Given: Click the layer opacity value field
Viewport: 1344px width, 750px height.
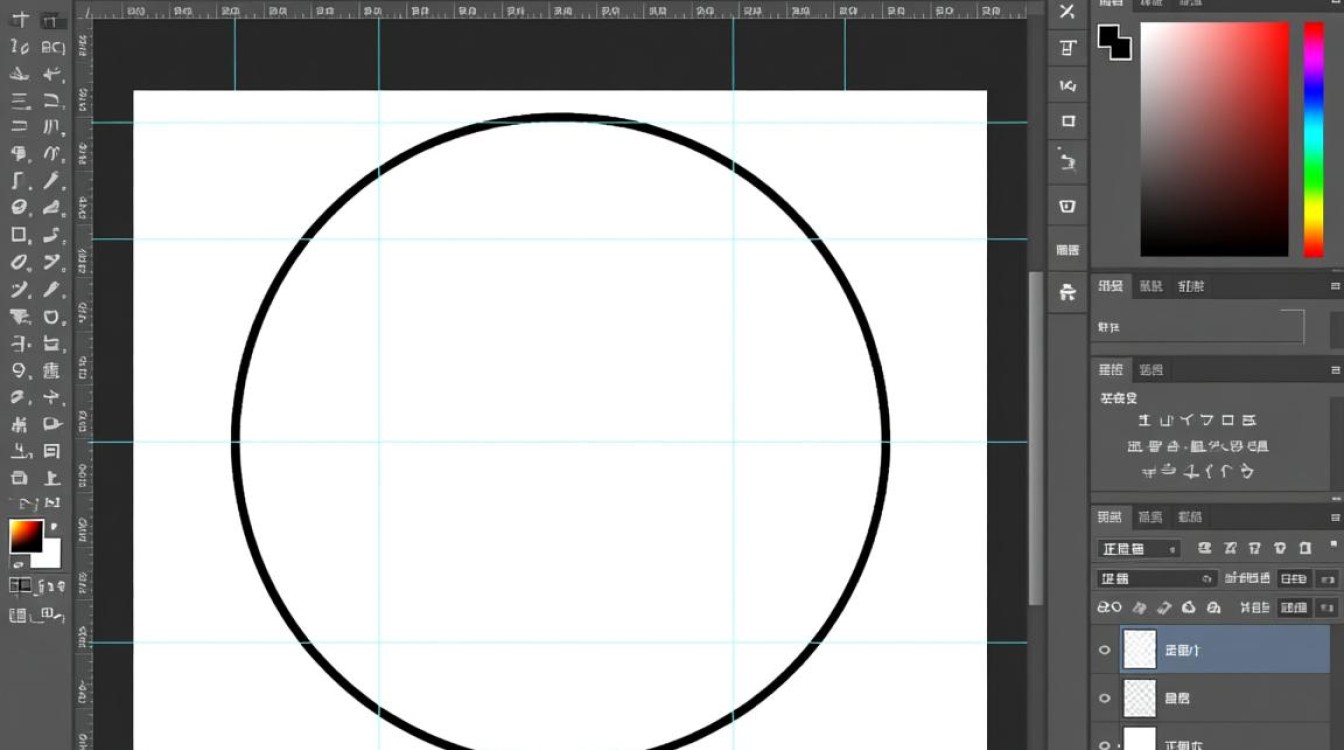Looking at the screenshot, I should click(x=1293, y=579).
